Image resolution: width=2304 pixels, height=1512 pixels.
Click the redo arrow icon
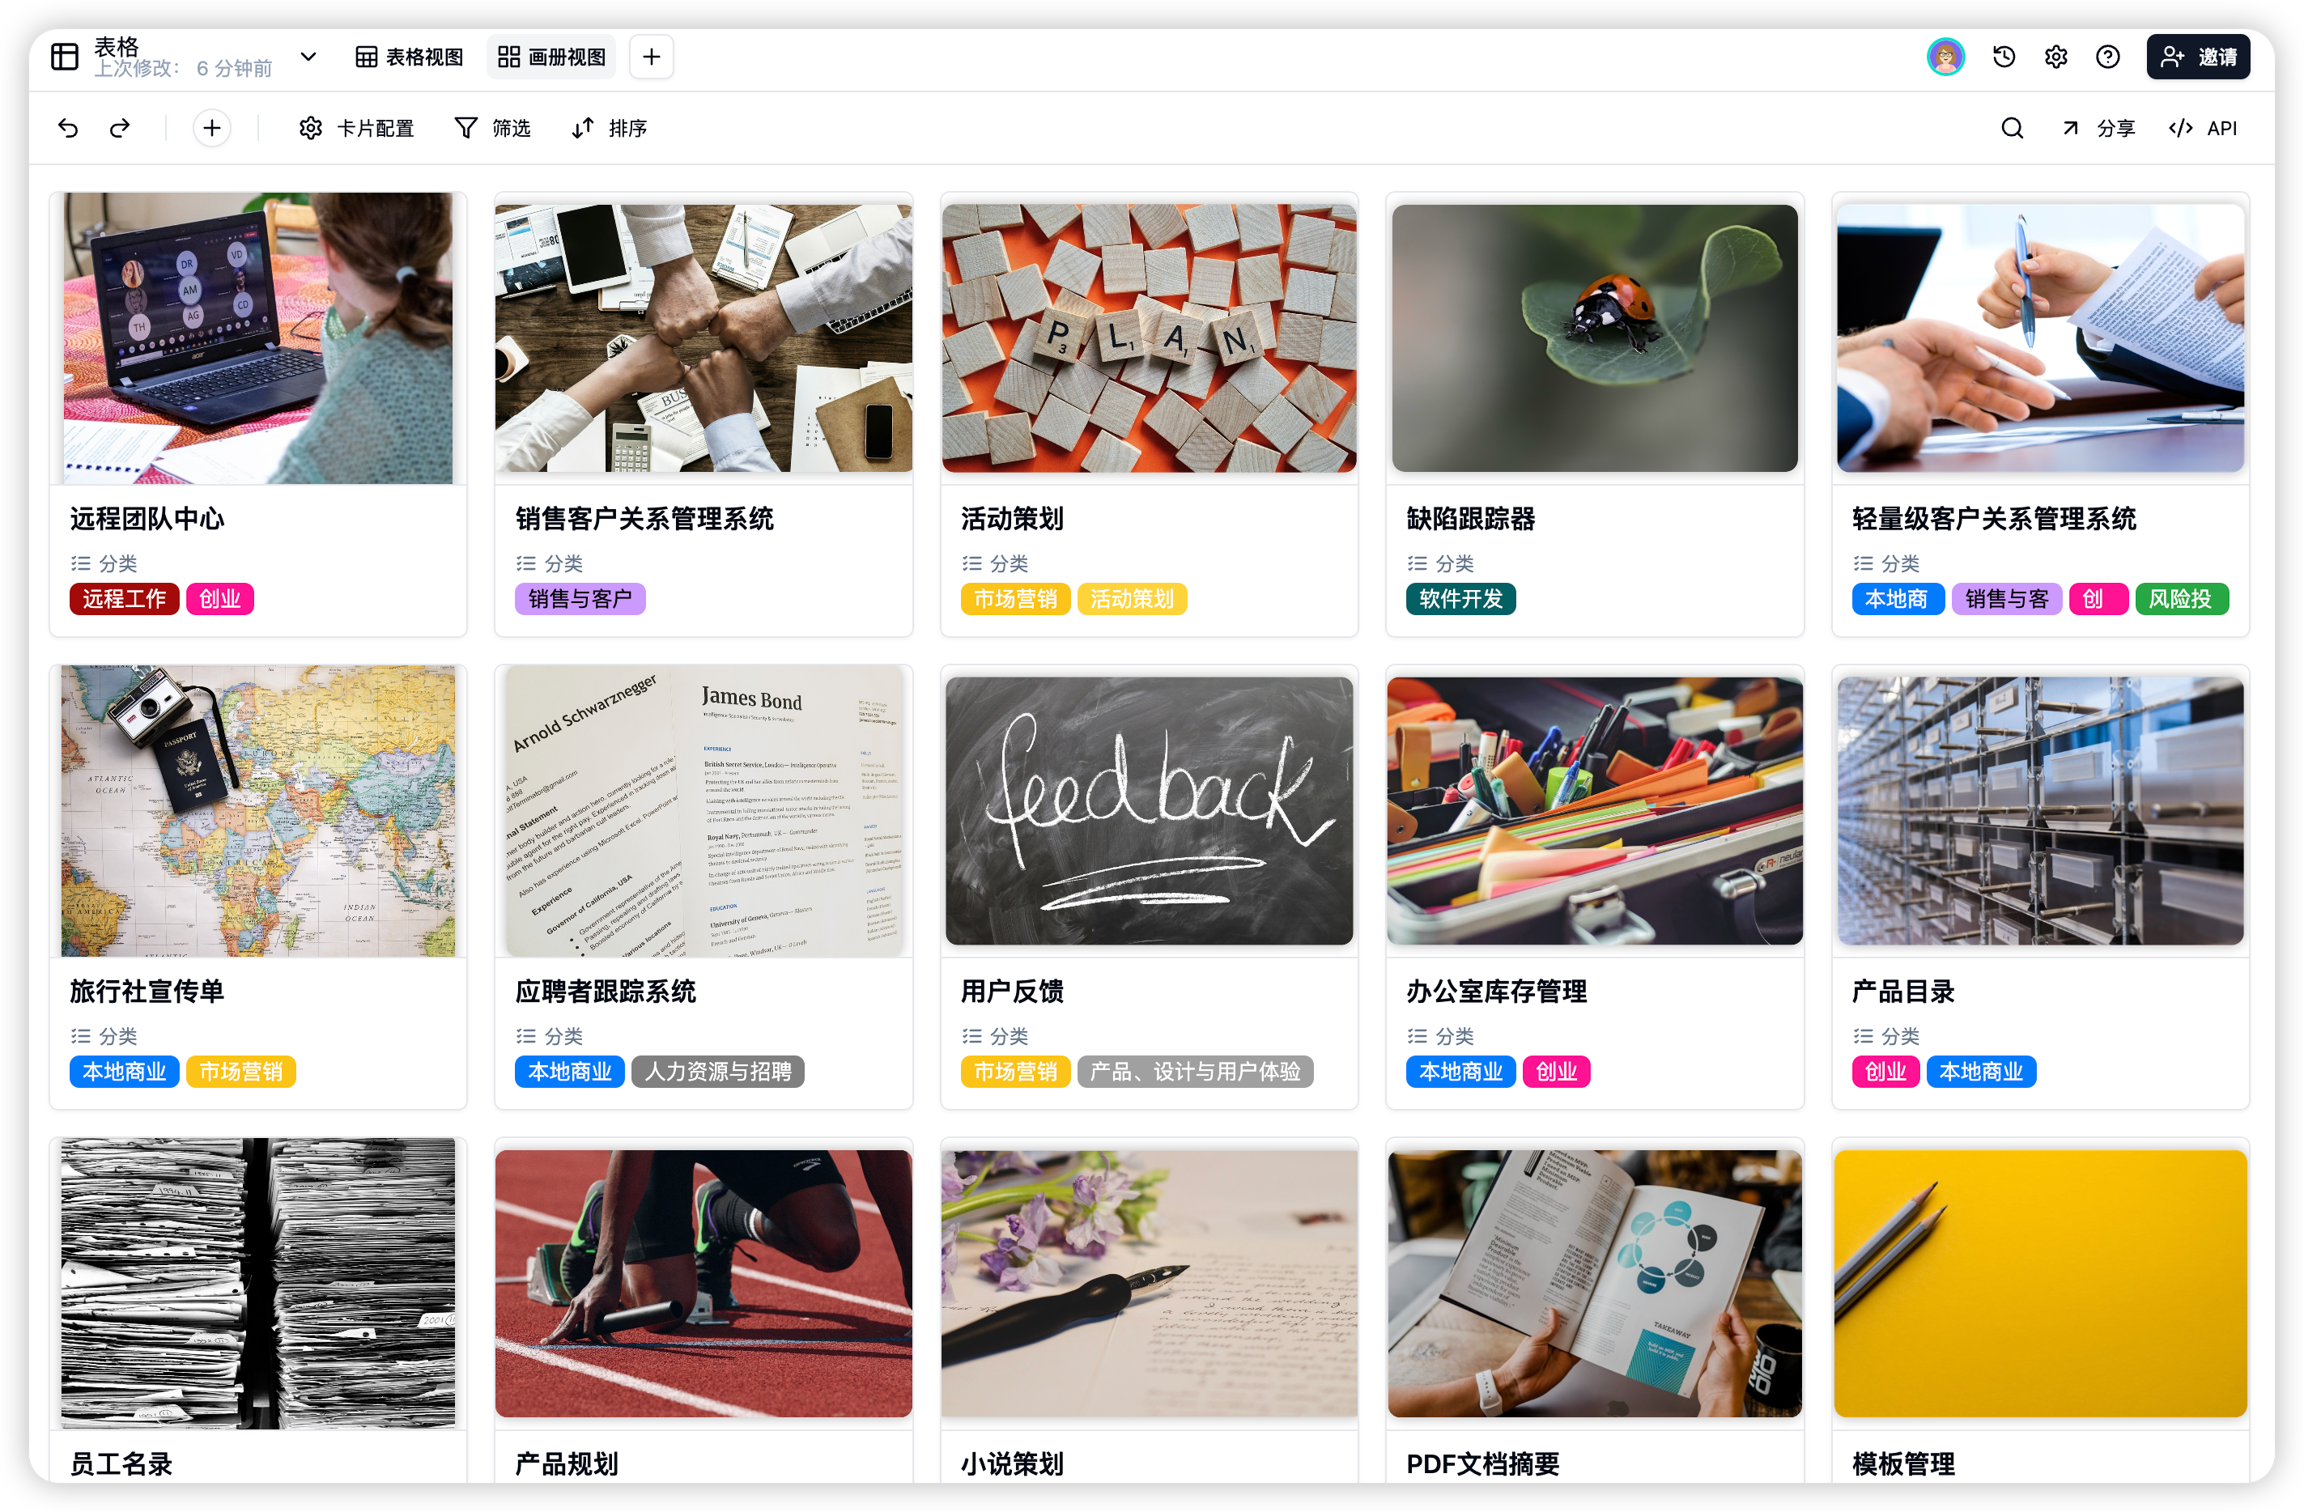coord(120,128)
